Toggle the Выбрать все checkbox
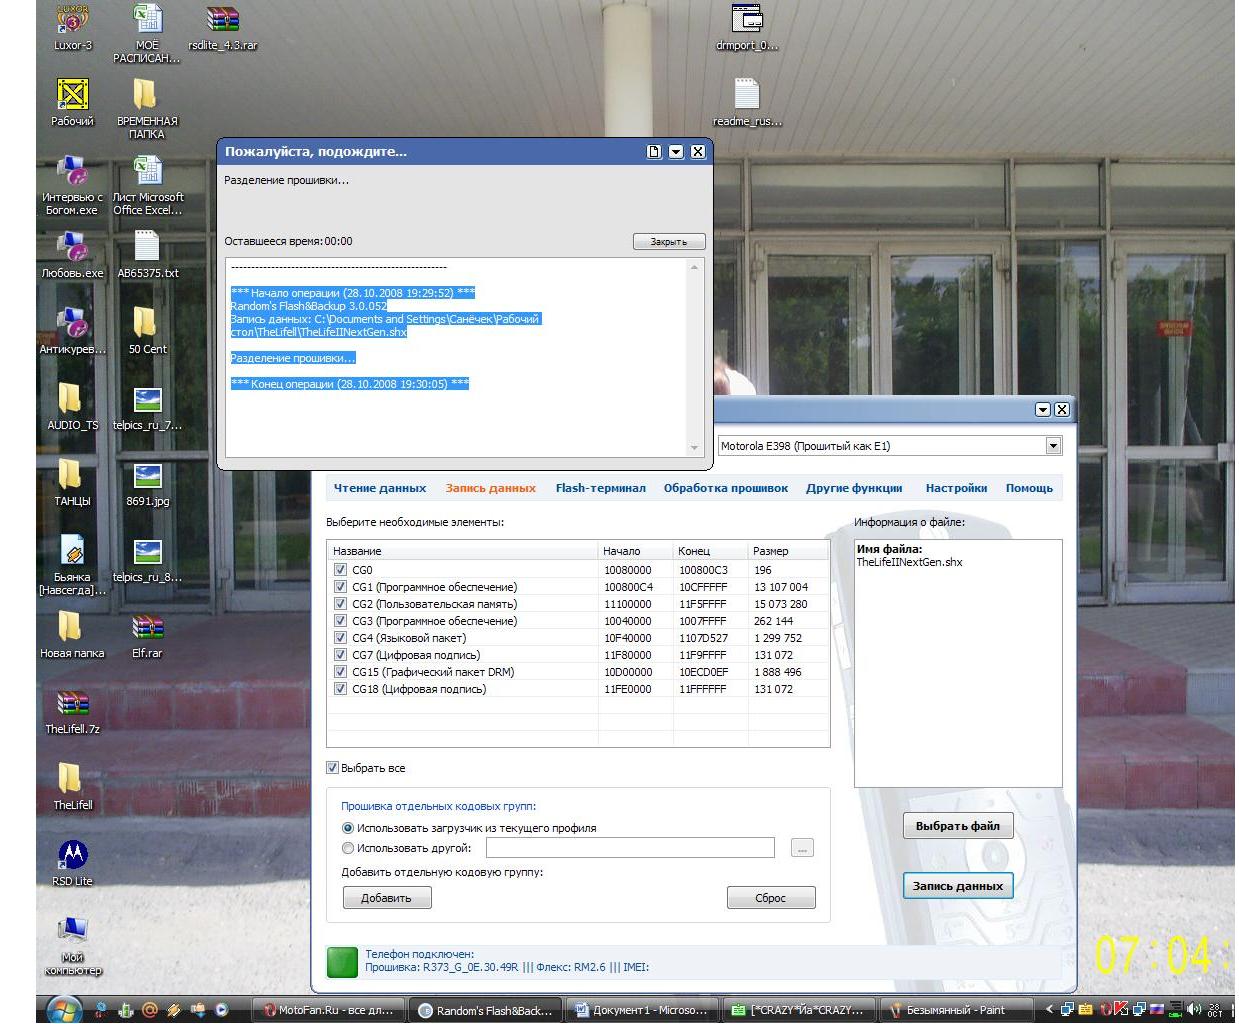This screenshot has width=1239, height=1024. pos(333,768)
